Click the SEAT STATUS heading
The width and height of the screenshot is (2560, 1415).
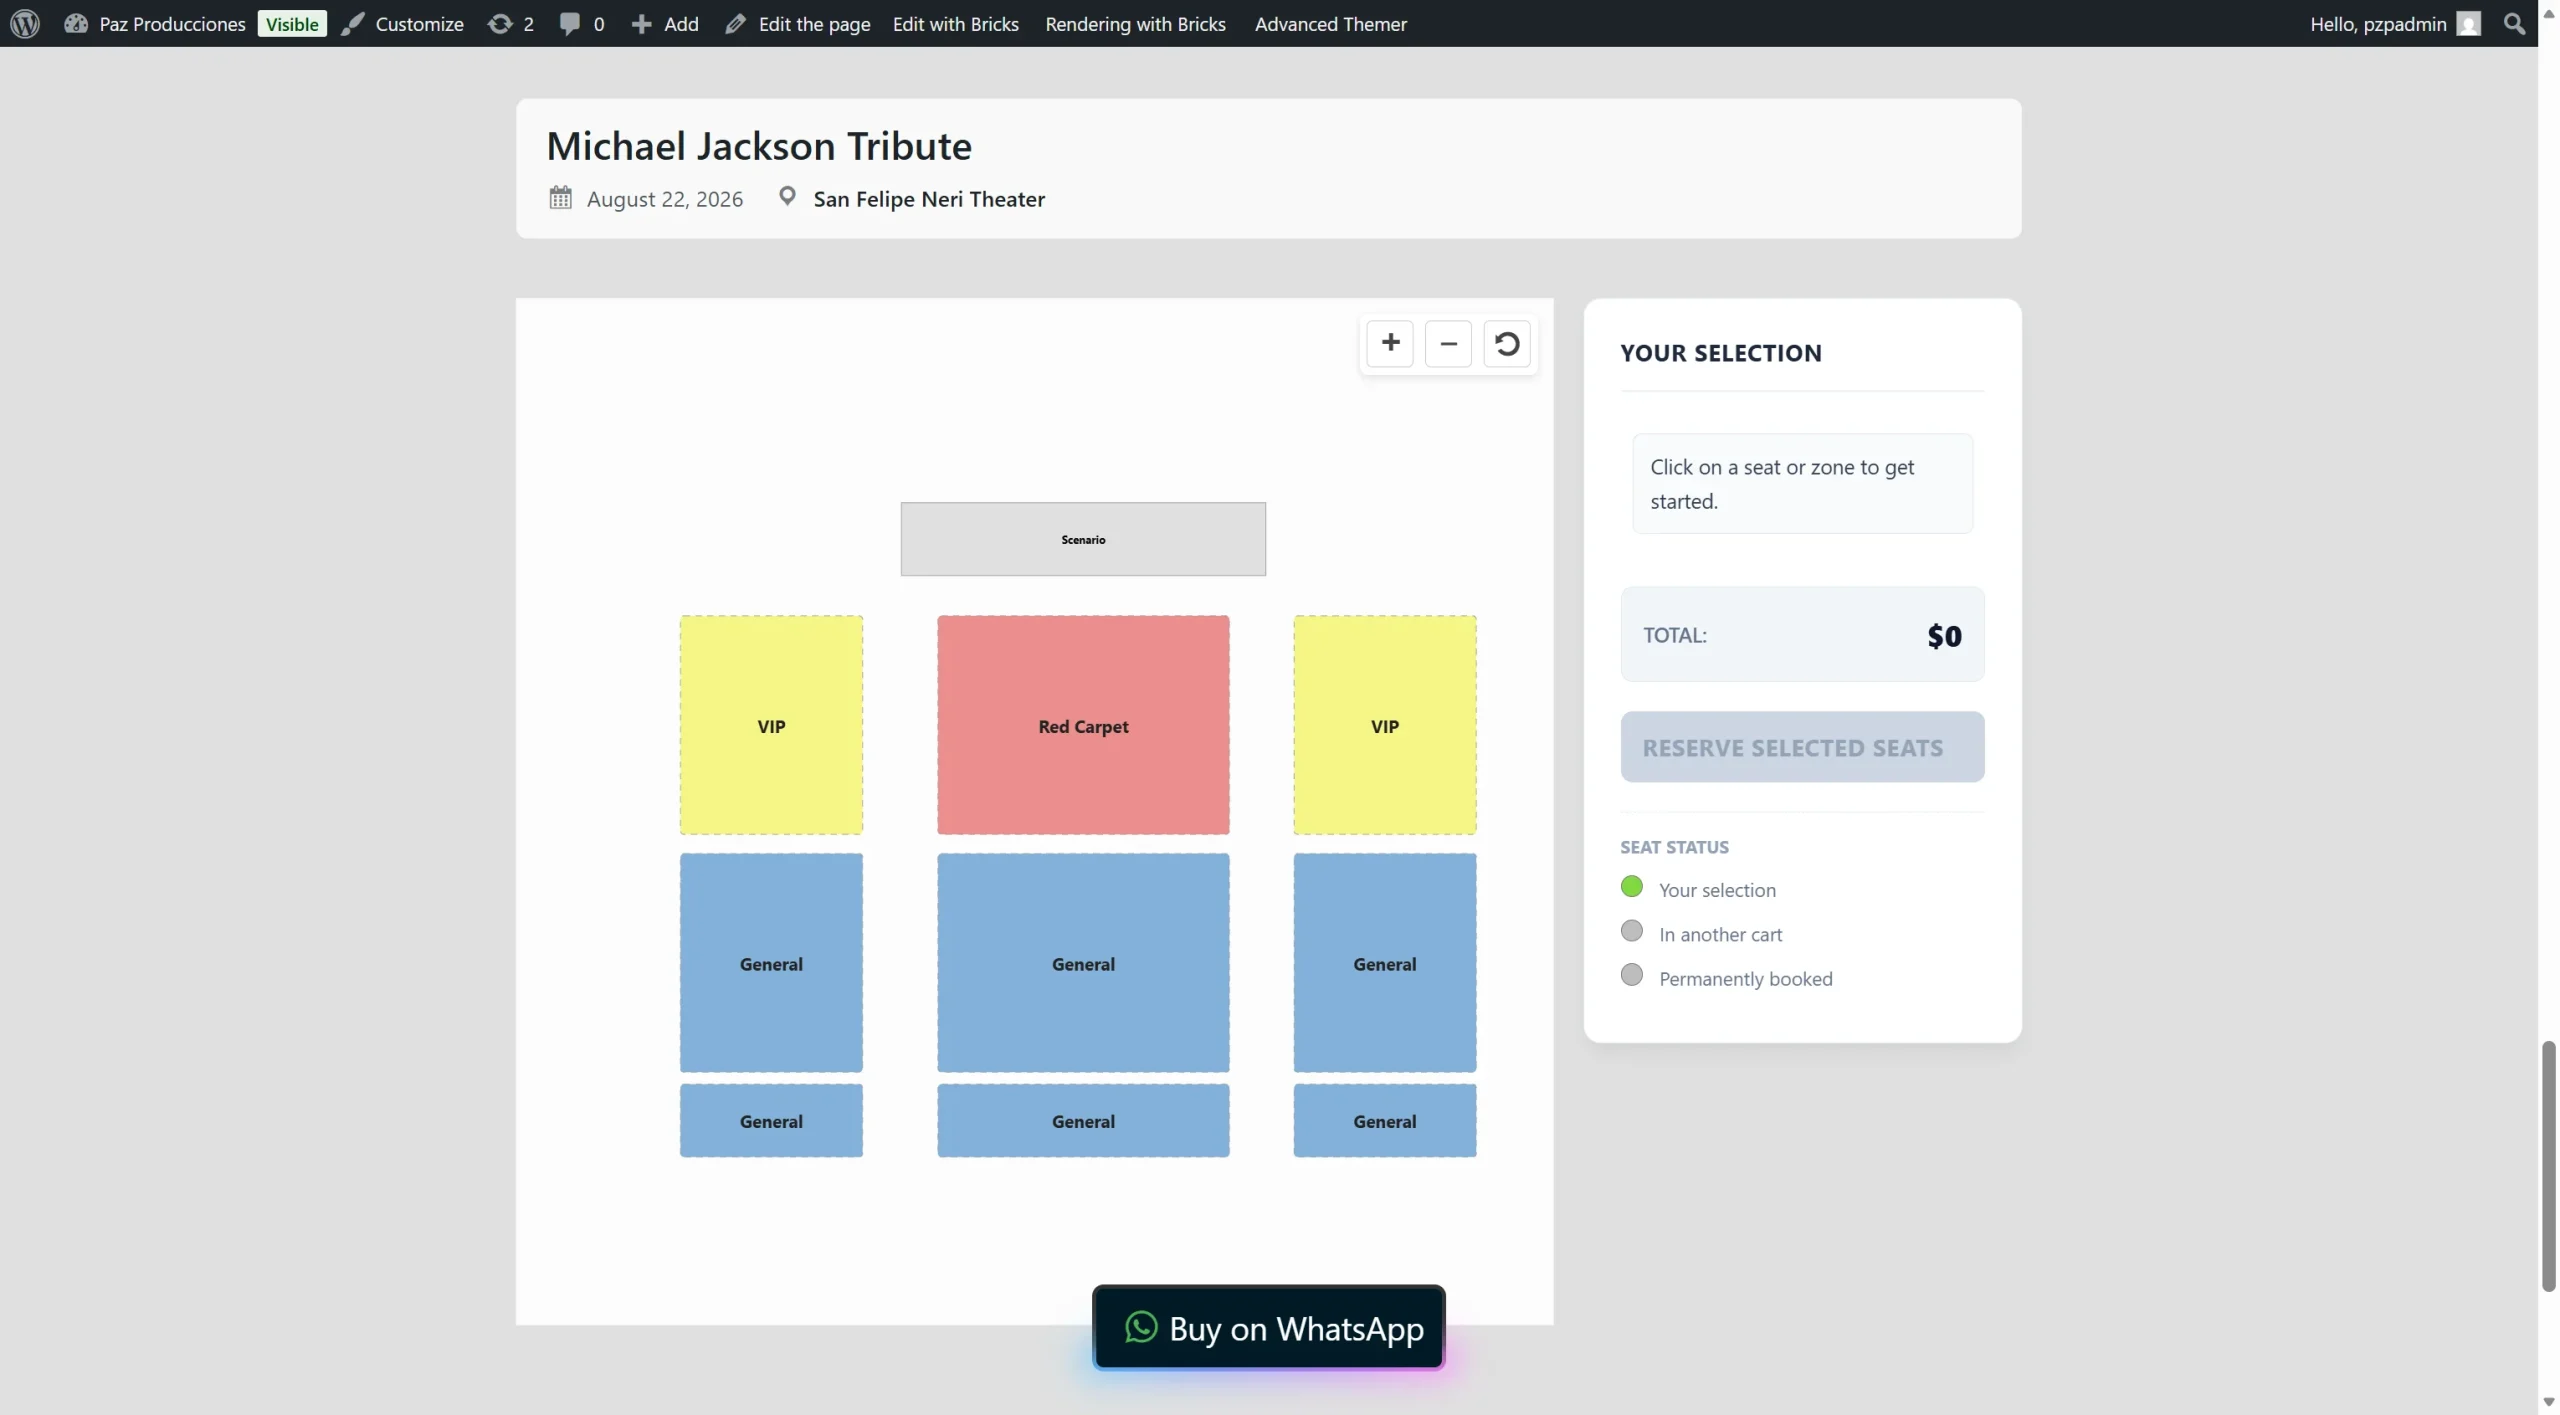pos(1674,846)
